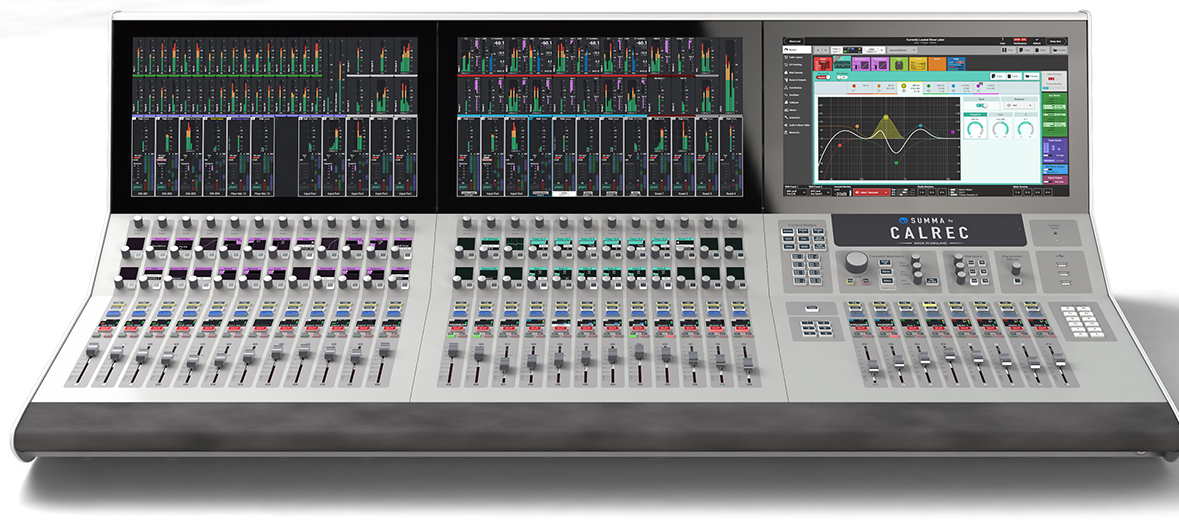This screenshot has width=1179, height=527.
Task: Open the blue Fader processing tile
Action: pos(956,64)
